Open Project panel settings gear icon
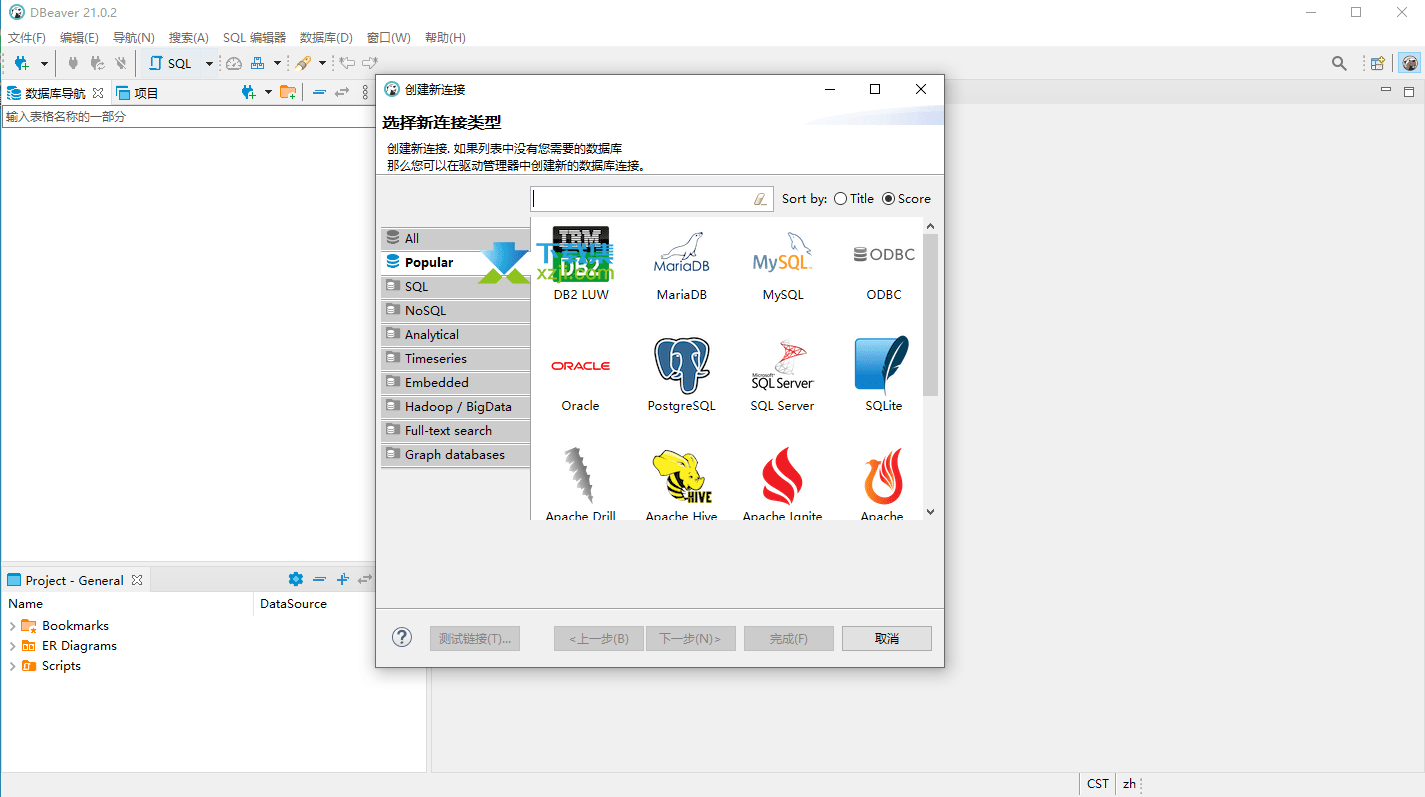This screenshot has height=797, width=1425. pyautogui.click(x=295, y=579)
